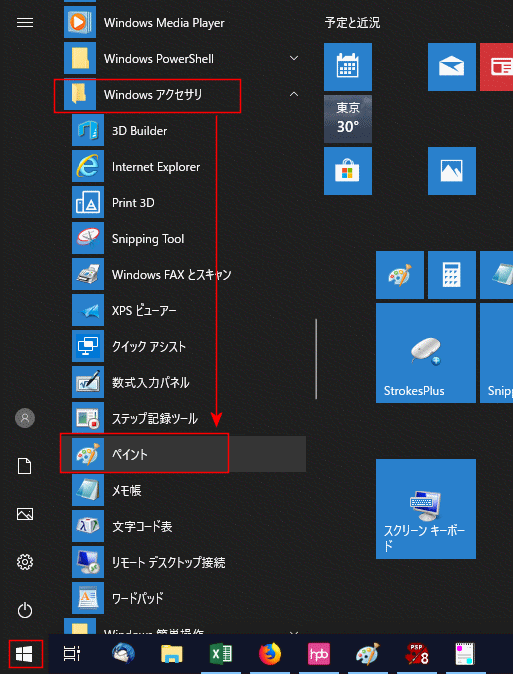Open Thunderbird from the taskbar
513x674 pixels.
point(123,654)
